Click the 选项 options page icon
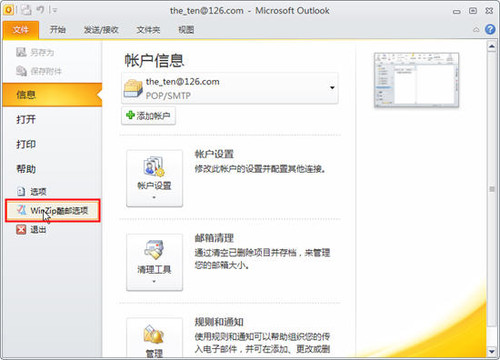The image size is (500, 360). click(21, 191)
